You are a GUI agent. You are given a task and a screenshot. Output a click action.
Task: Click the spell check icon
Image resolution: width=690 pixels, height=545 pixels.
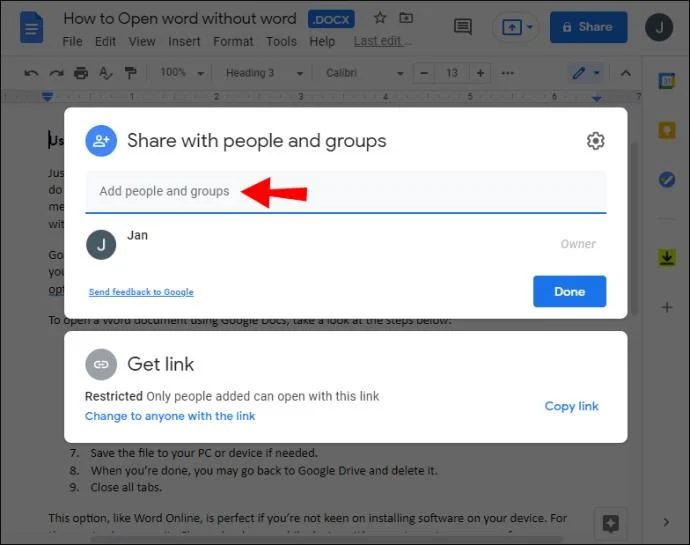pyautogui.click(x=106, y=73)
